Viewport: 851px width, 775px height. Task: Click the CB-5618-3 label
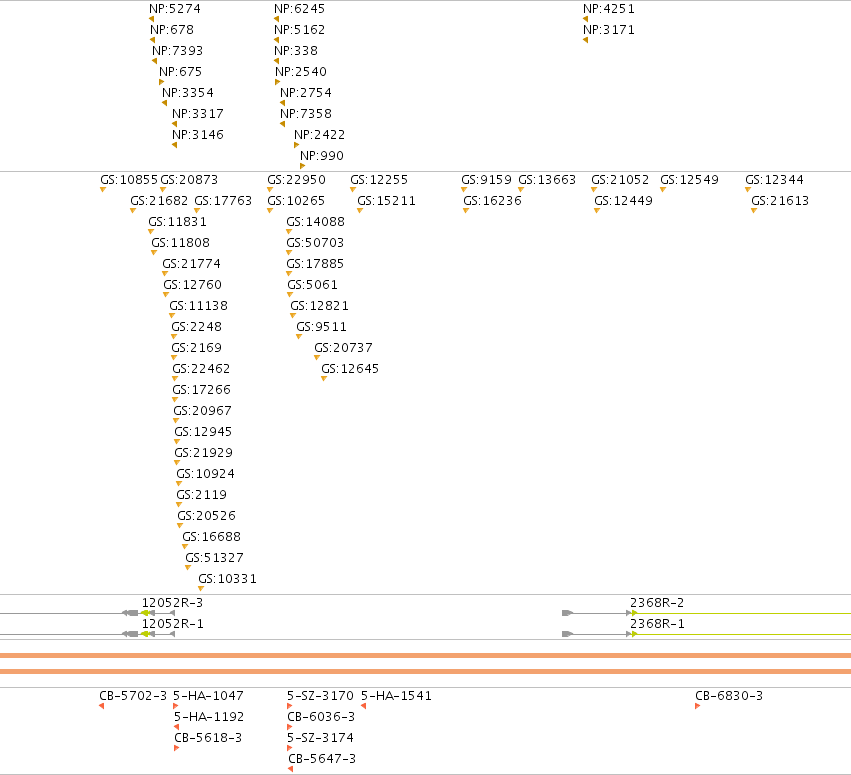pos(208,738)
